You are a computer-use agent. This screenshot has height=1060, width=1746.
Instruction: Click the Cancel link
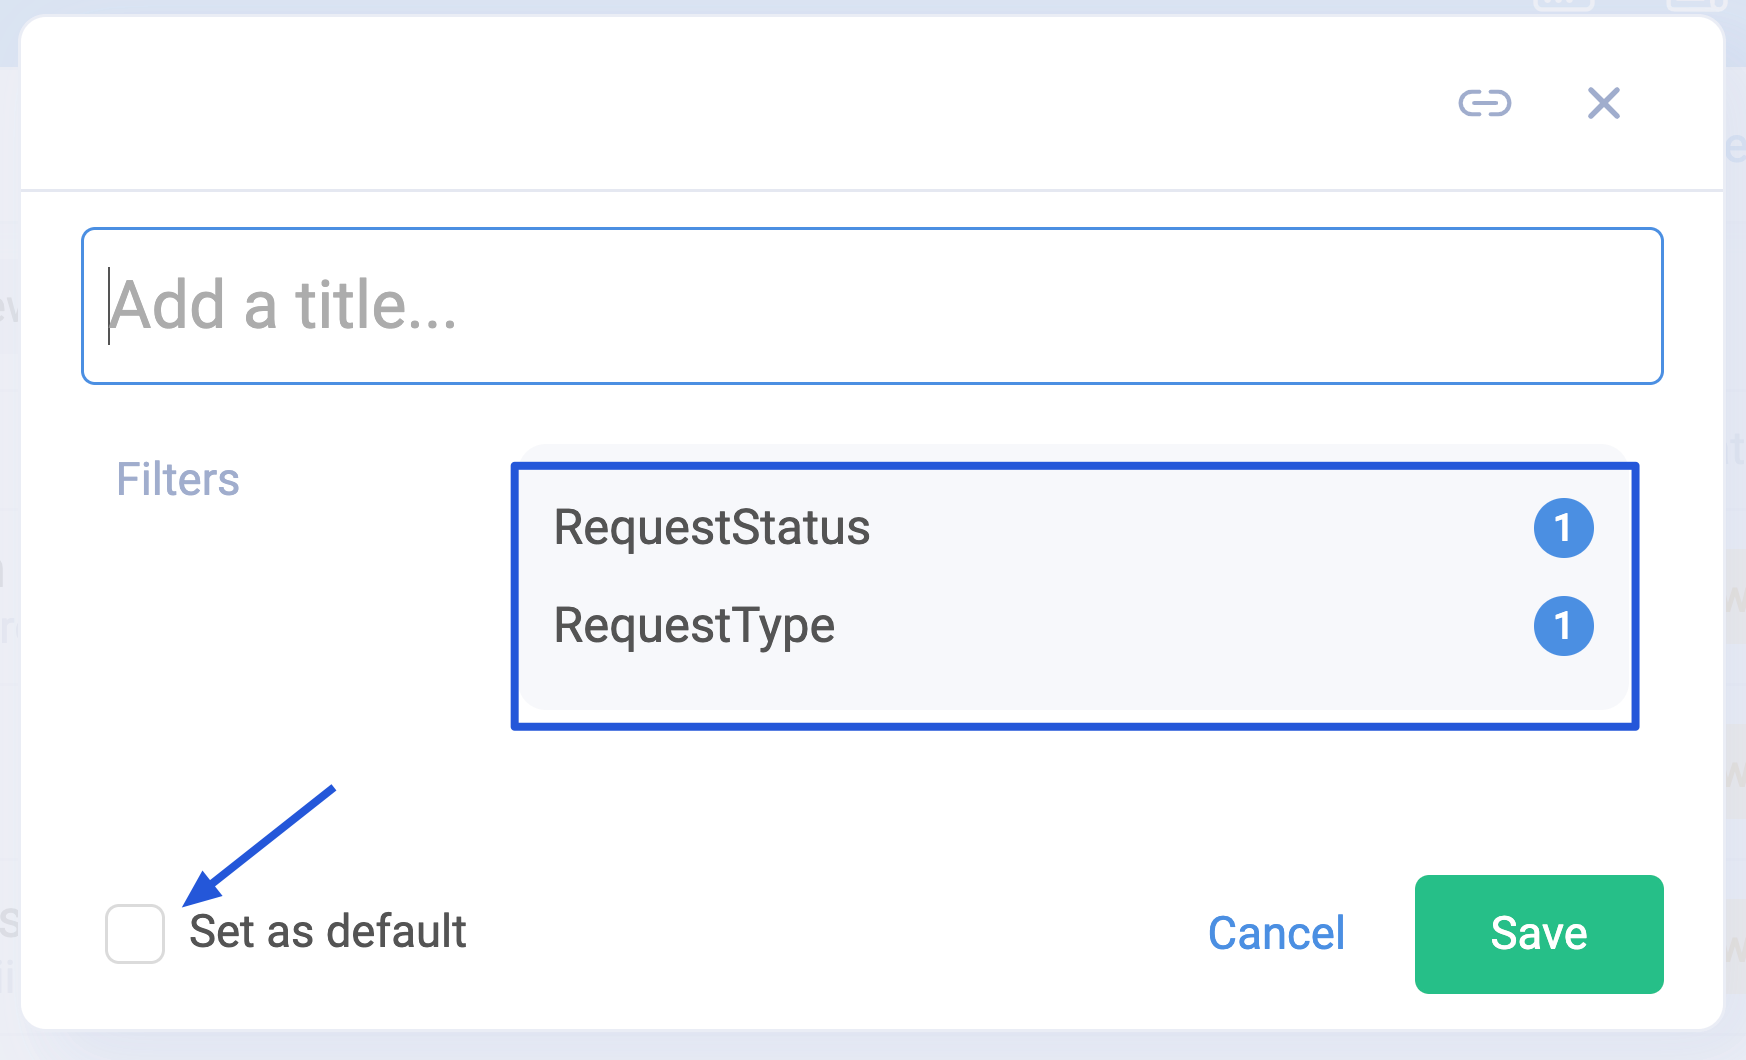click(1276, 934)
